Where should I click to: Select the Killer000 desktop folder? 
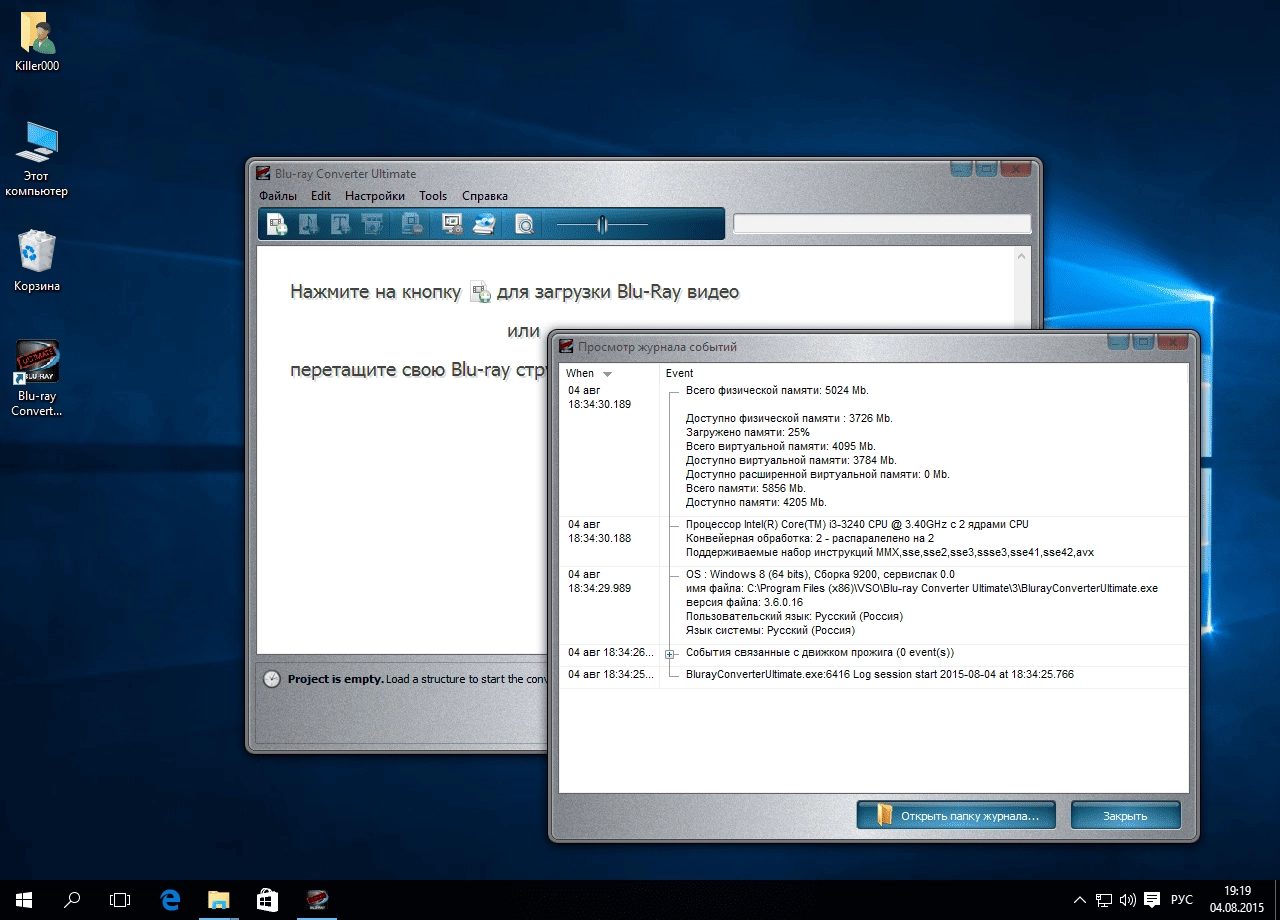(x=37, y=43)
